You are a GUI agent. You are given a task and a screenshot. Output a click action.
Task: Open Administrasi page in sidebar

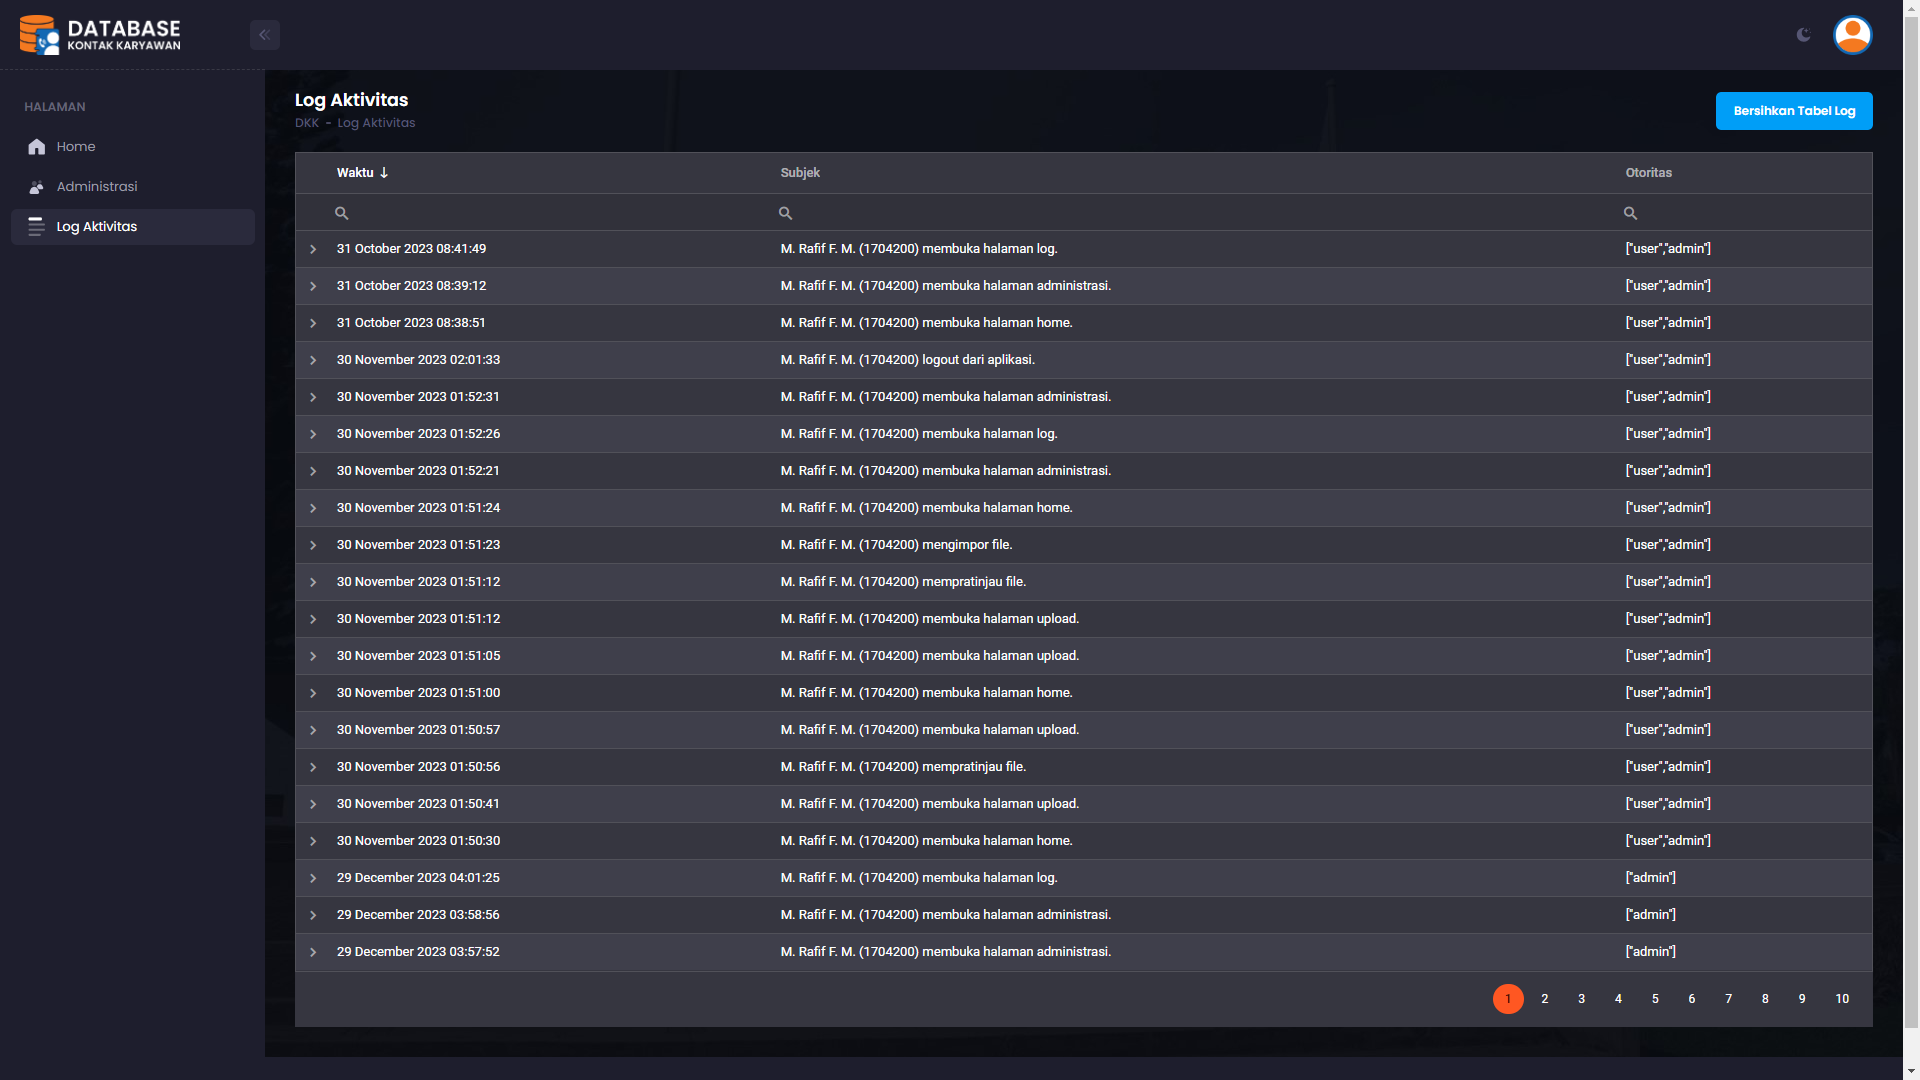tap(133, 187)
